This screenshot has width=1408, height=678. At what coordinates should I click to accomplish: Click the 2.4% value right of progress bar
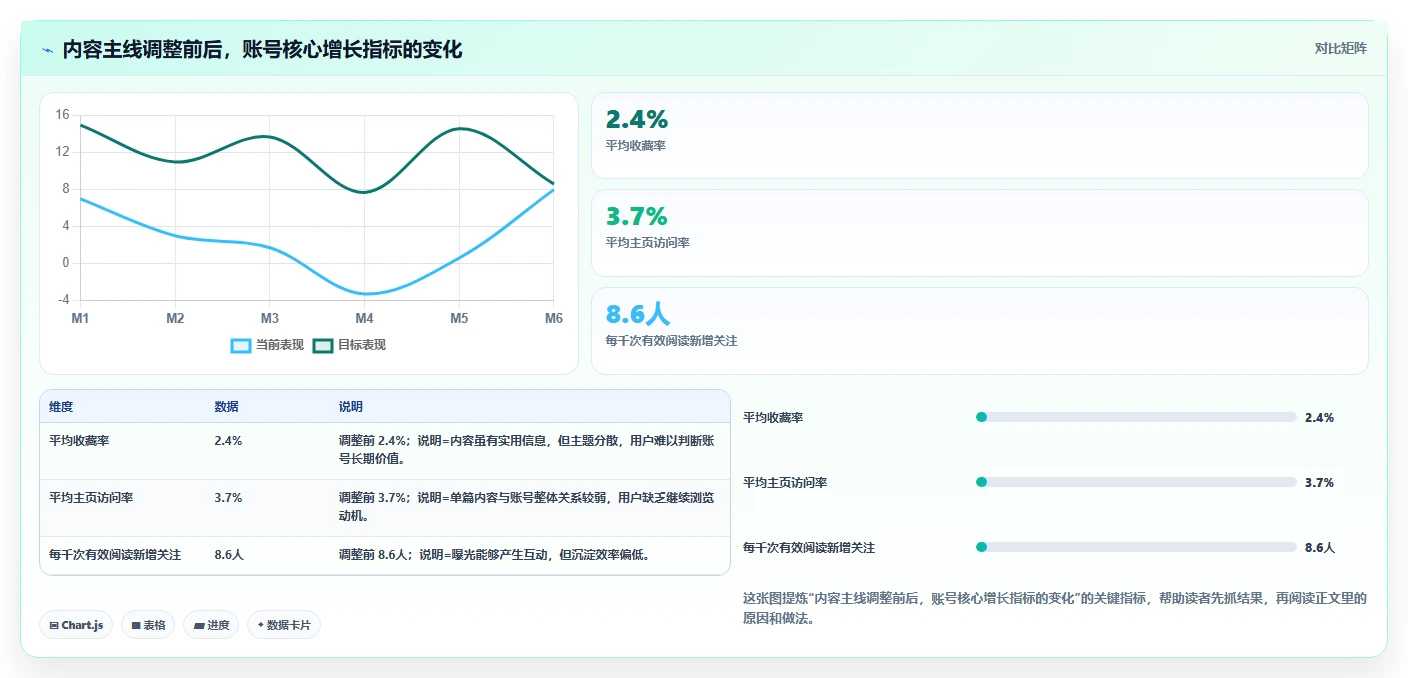coord(1319,417)
